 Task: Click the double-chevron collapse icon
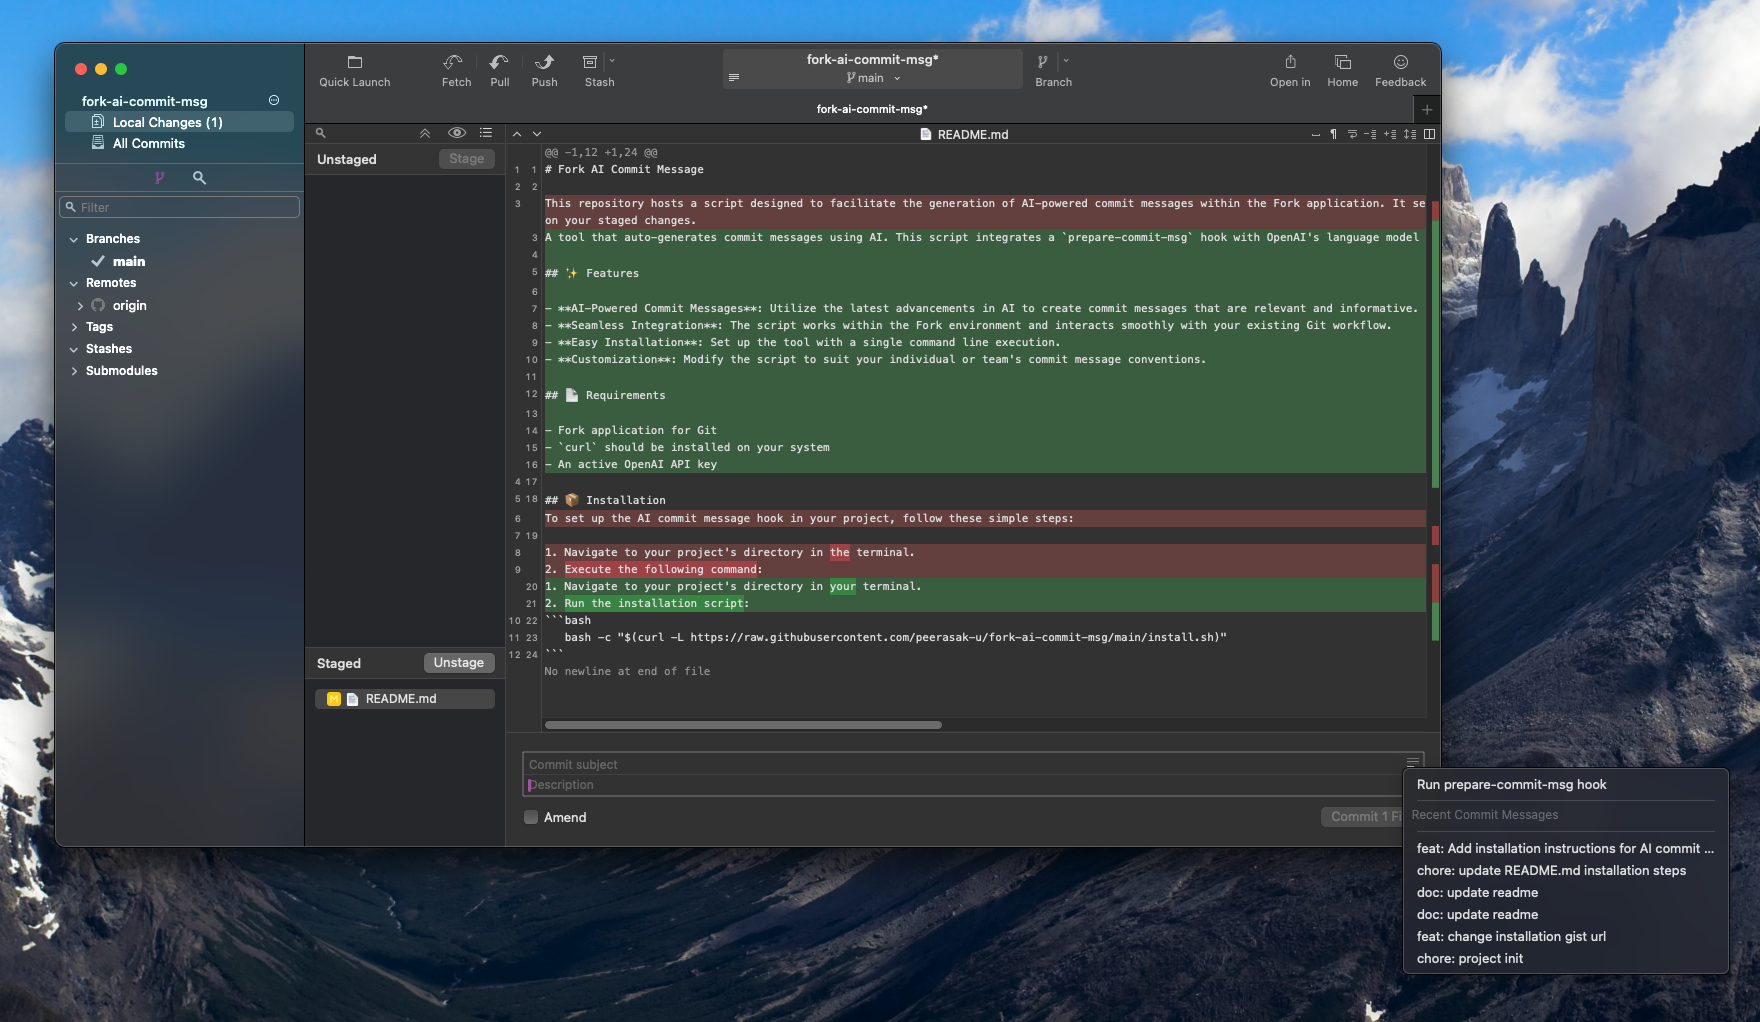tap(425, 133)
